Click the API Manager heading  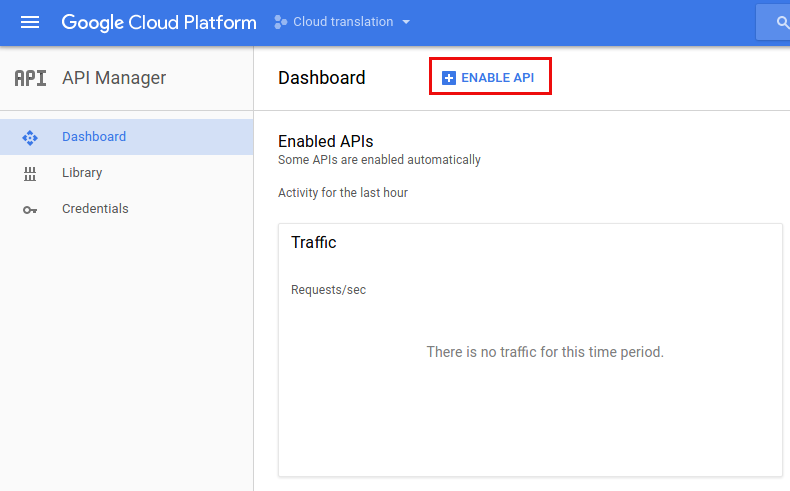(114, 78)
